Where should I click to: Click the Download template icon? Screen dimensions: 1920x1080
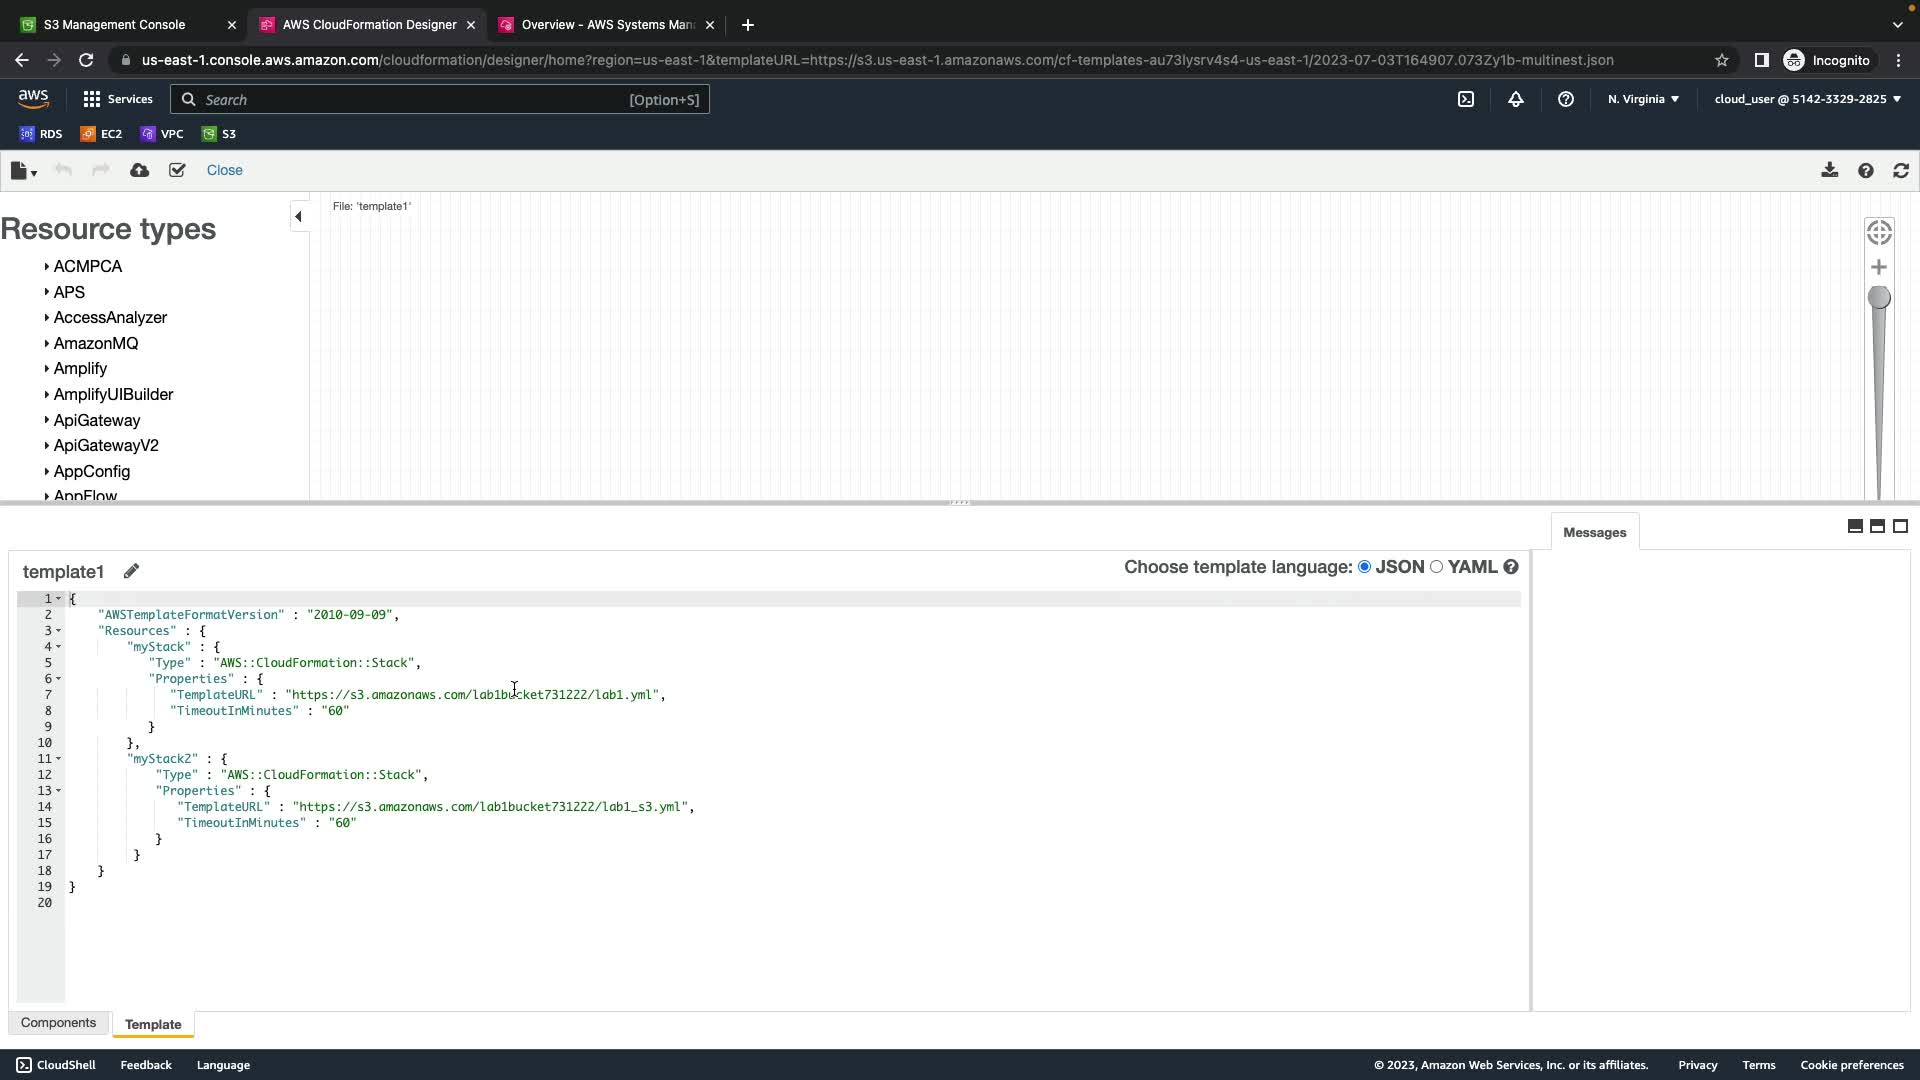tap(1829, 170)
